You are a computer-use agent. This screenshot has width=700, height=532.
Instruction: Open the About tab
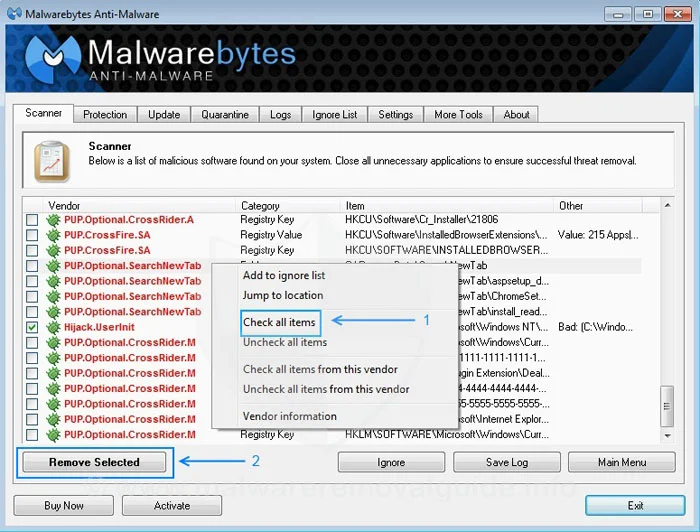pyautogui.click(x=517, y=115)
